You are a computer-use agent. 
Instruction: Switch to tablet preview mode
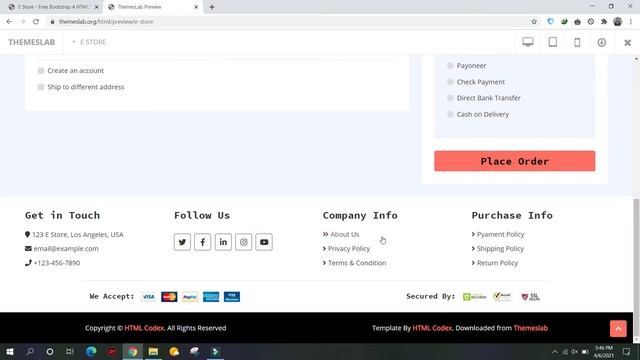[553, 42]
